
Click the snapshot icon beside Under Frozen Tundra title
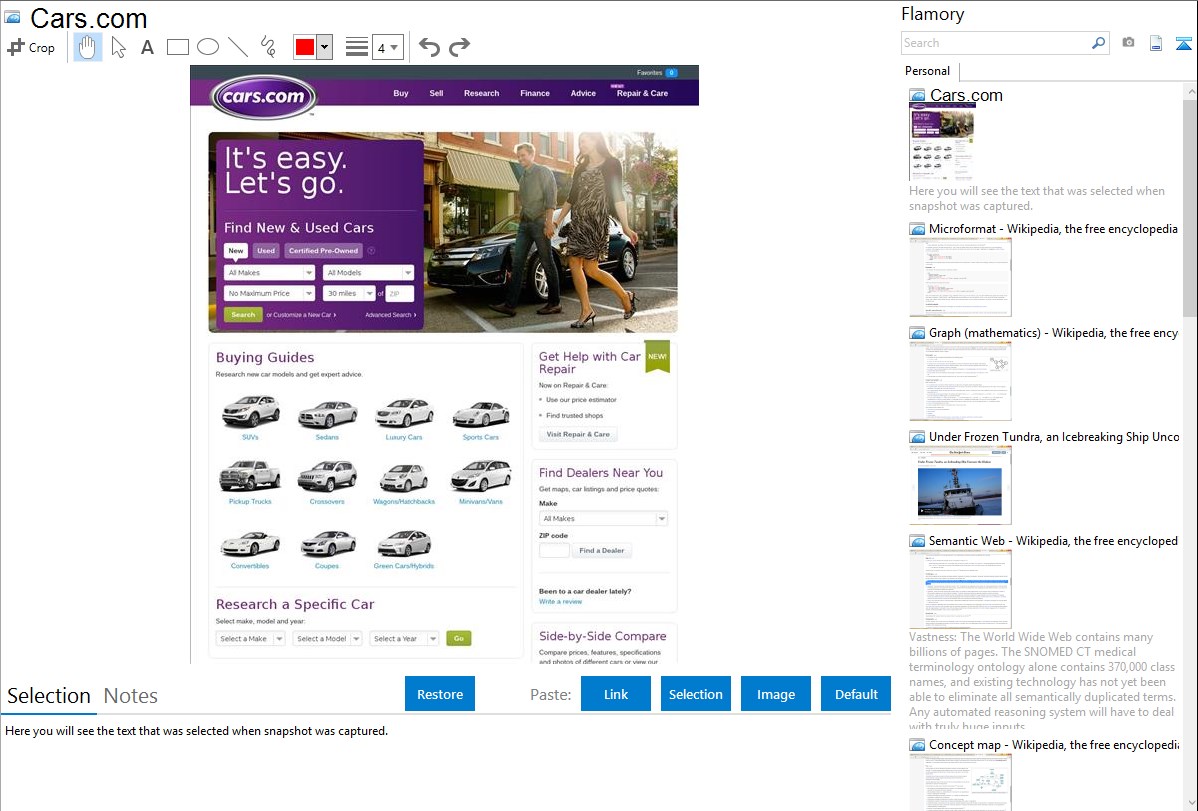[917, 437]
